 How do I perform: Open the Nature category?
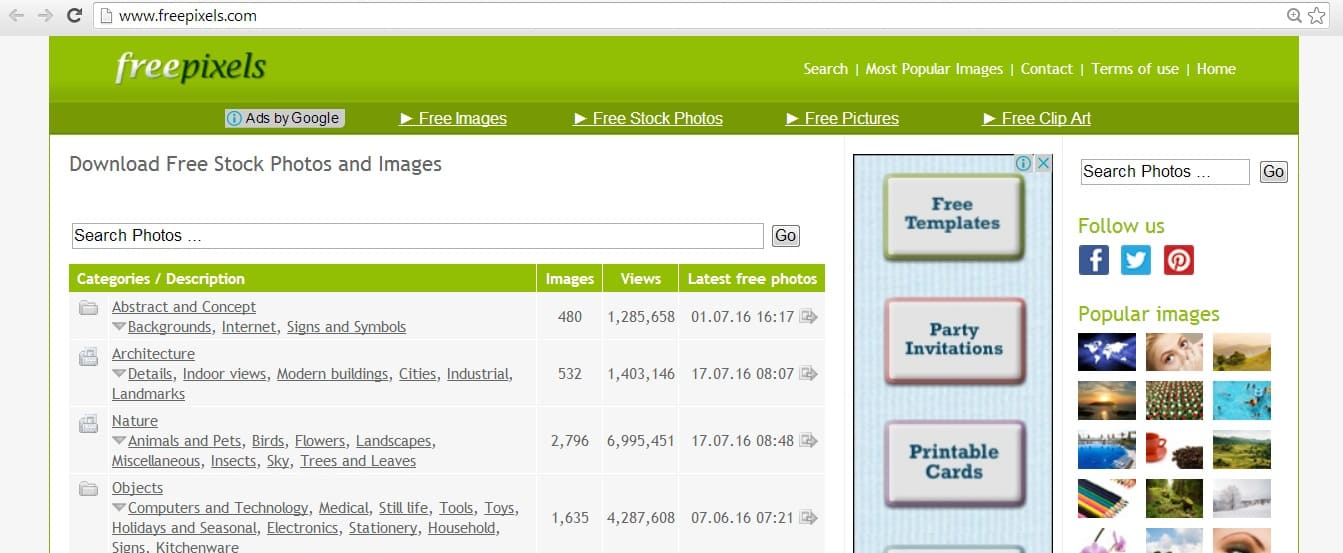(135, 421)
